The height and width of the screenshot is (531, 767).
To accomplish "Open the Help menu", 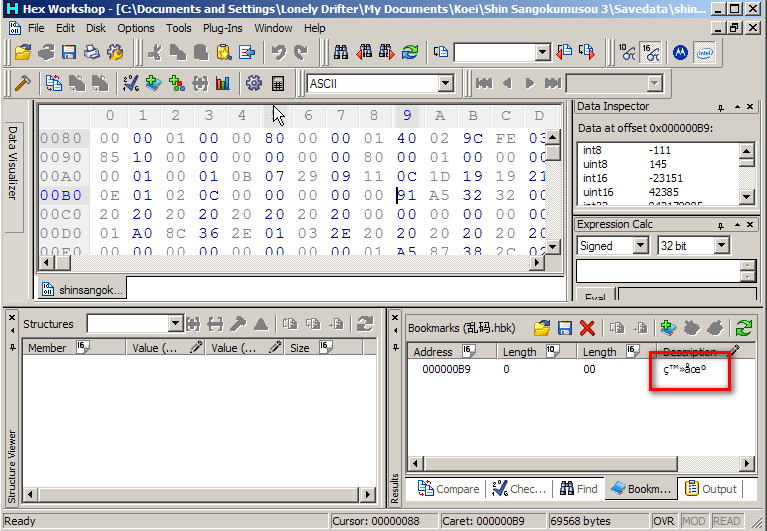I will tap(315, 28).
